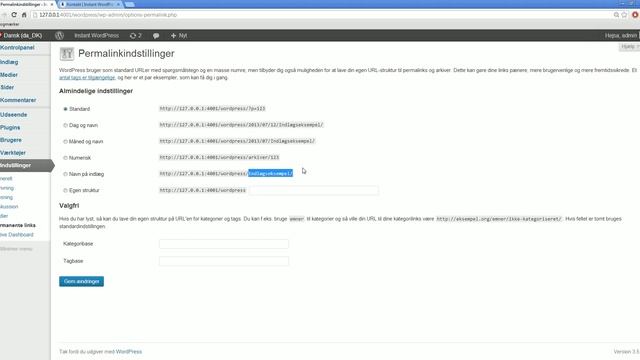Open the Dashboard submenu link
The width and height of the screenshot is (640, 360).
pyautogui.click(x=17, y=235)
